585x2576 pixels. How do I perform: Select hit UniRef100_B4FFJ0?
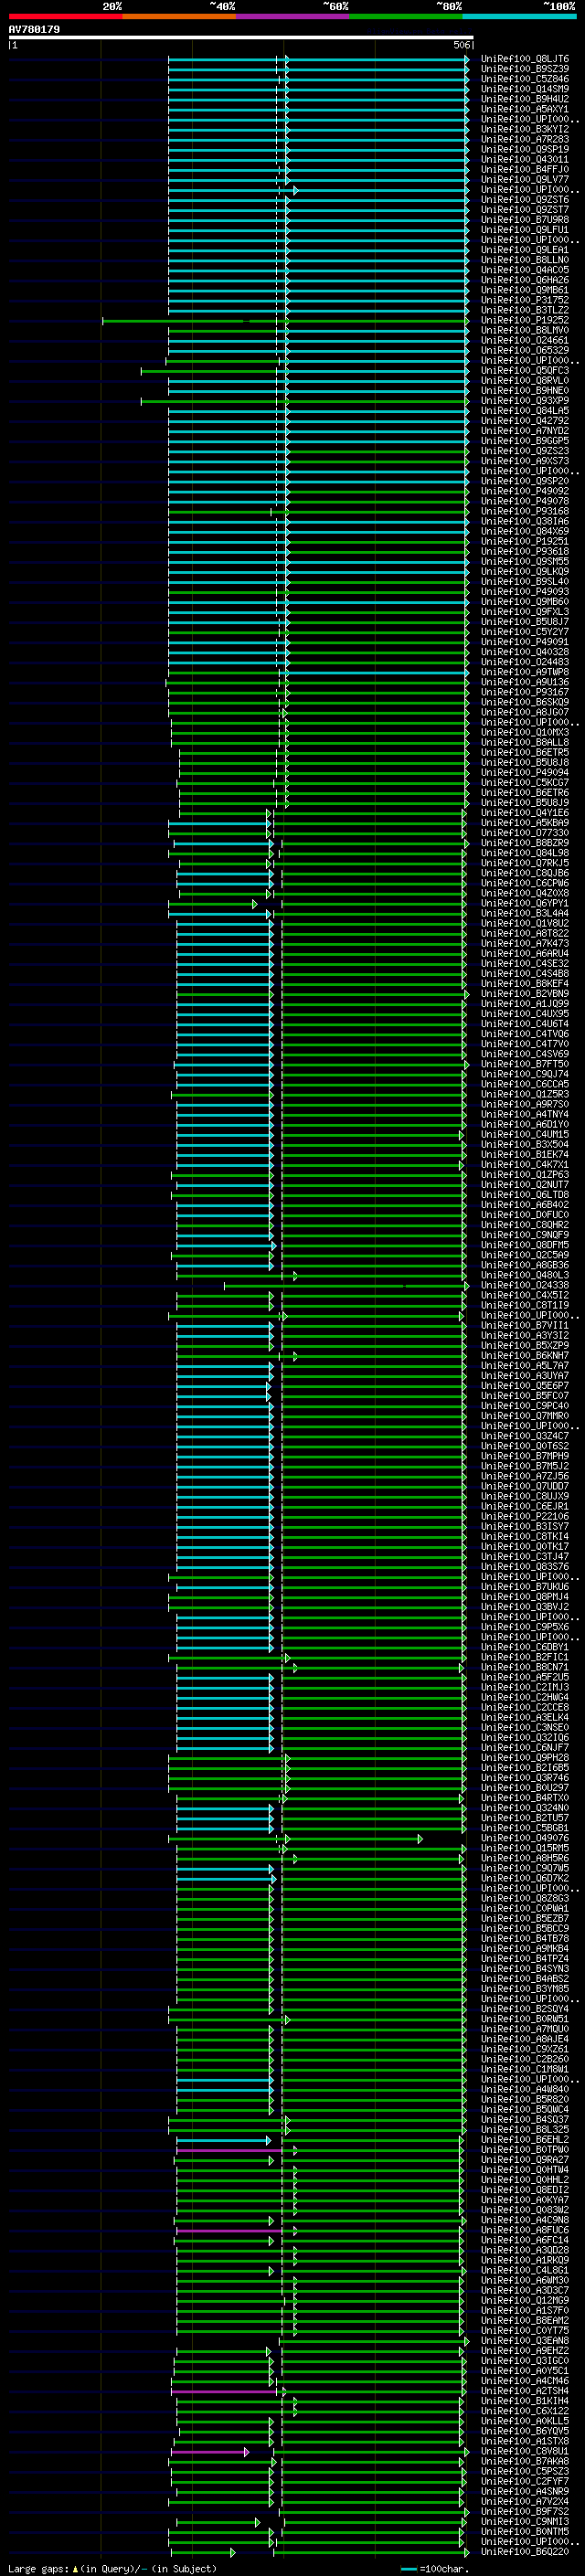tap(525, 169)
